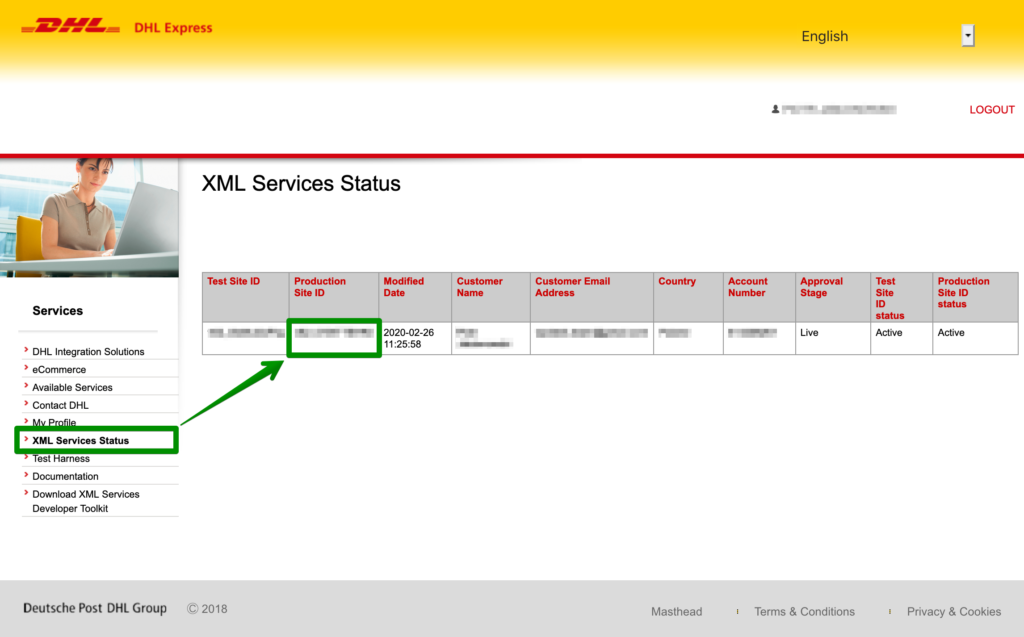
Task: Visit the Privacy & Cookies page
Action: (x=953, y=611)
